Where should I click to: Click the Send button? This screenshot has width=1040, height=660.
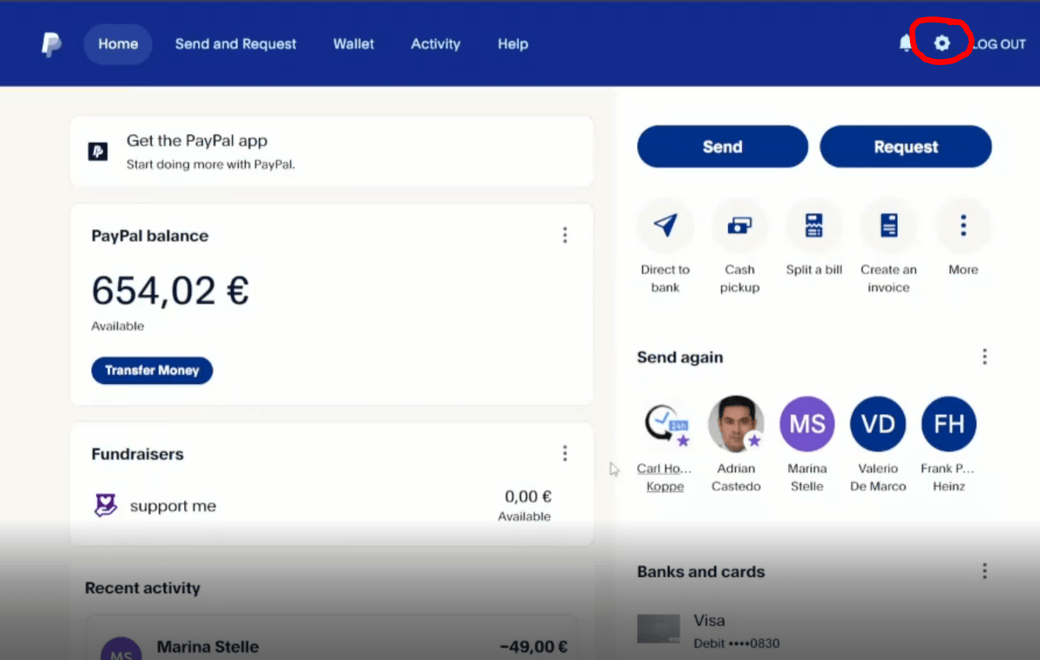pyautogui.click(x=723, y=147)
